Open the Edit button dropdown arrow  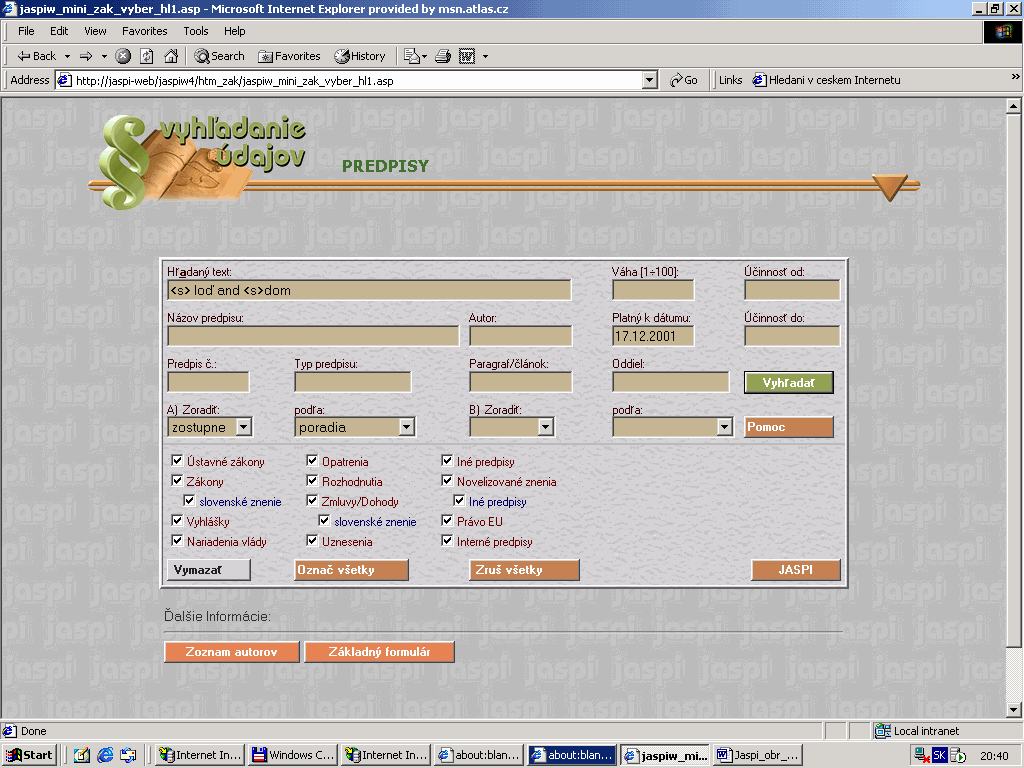[485, 56]
